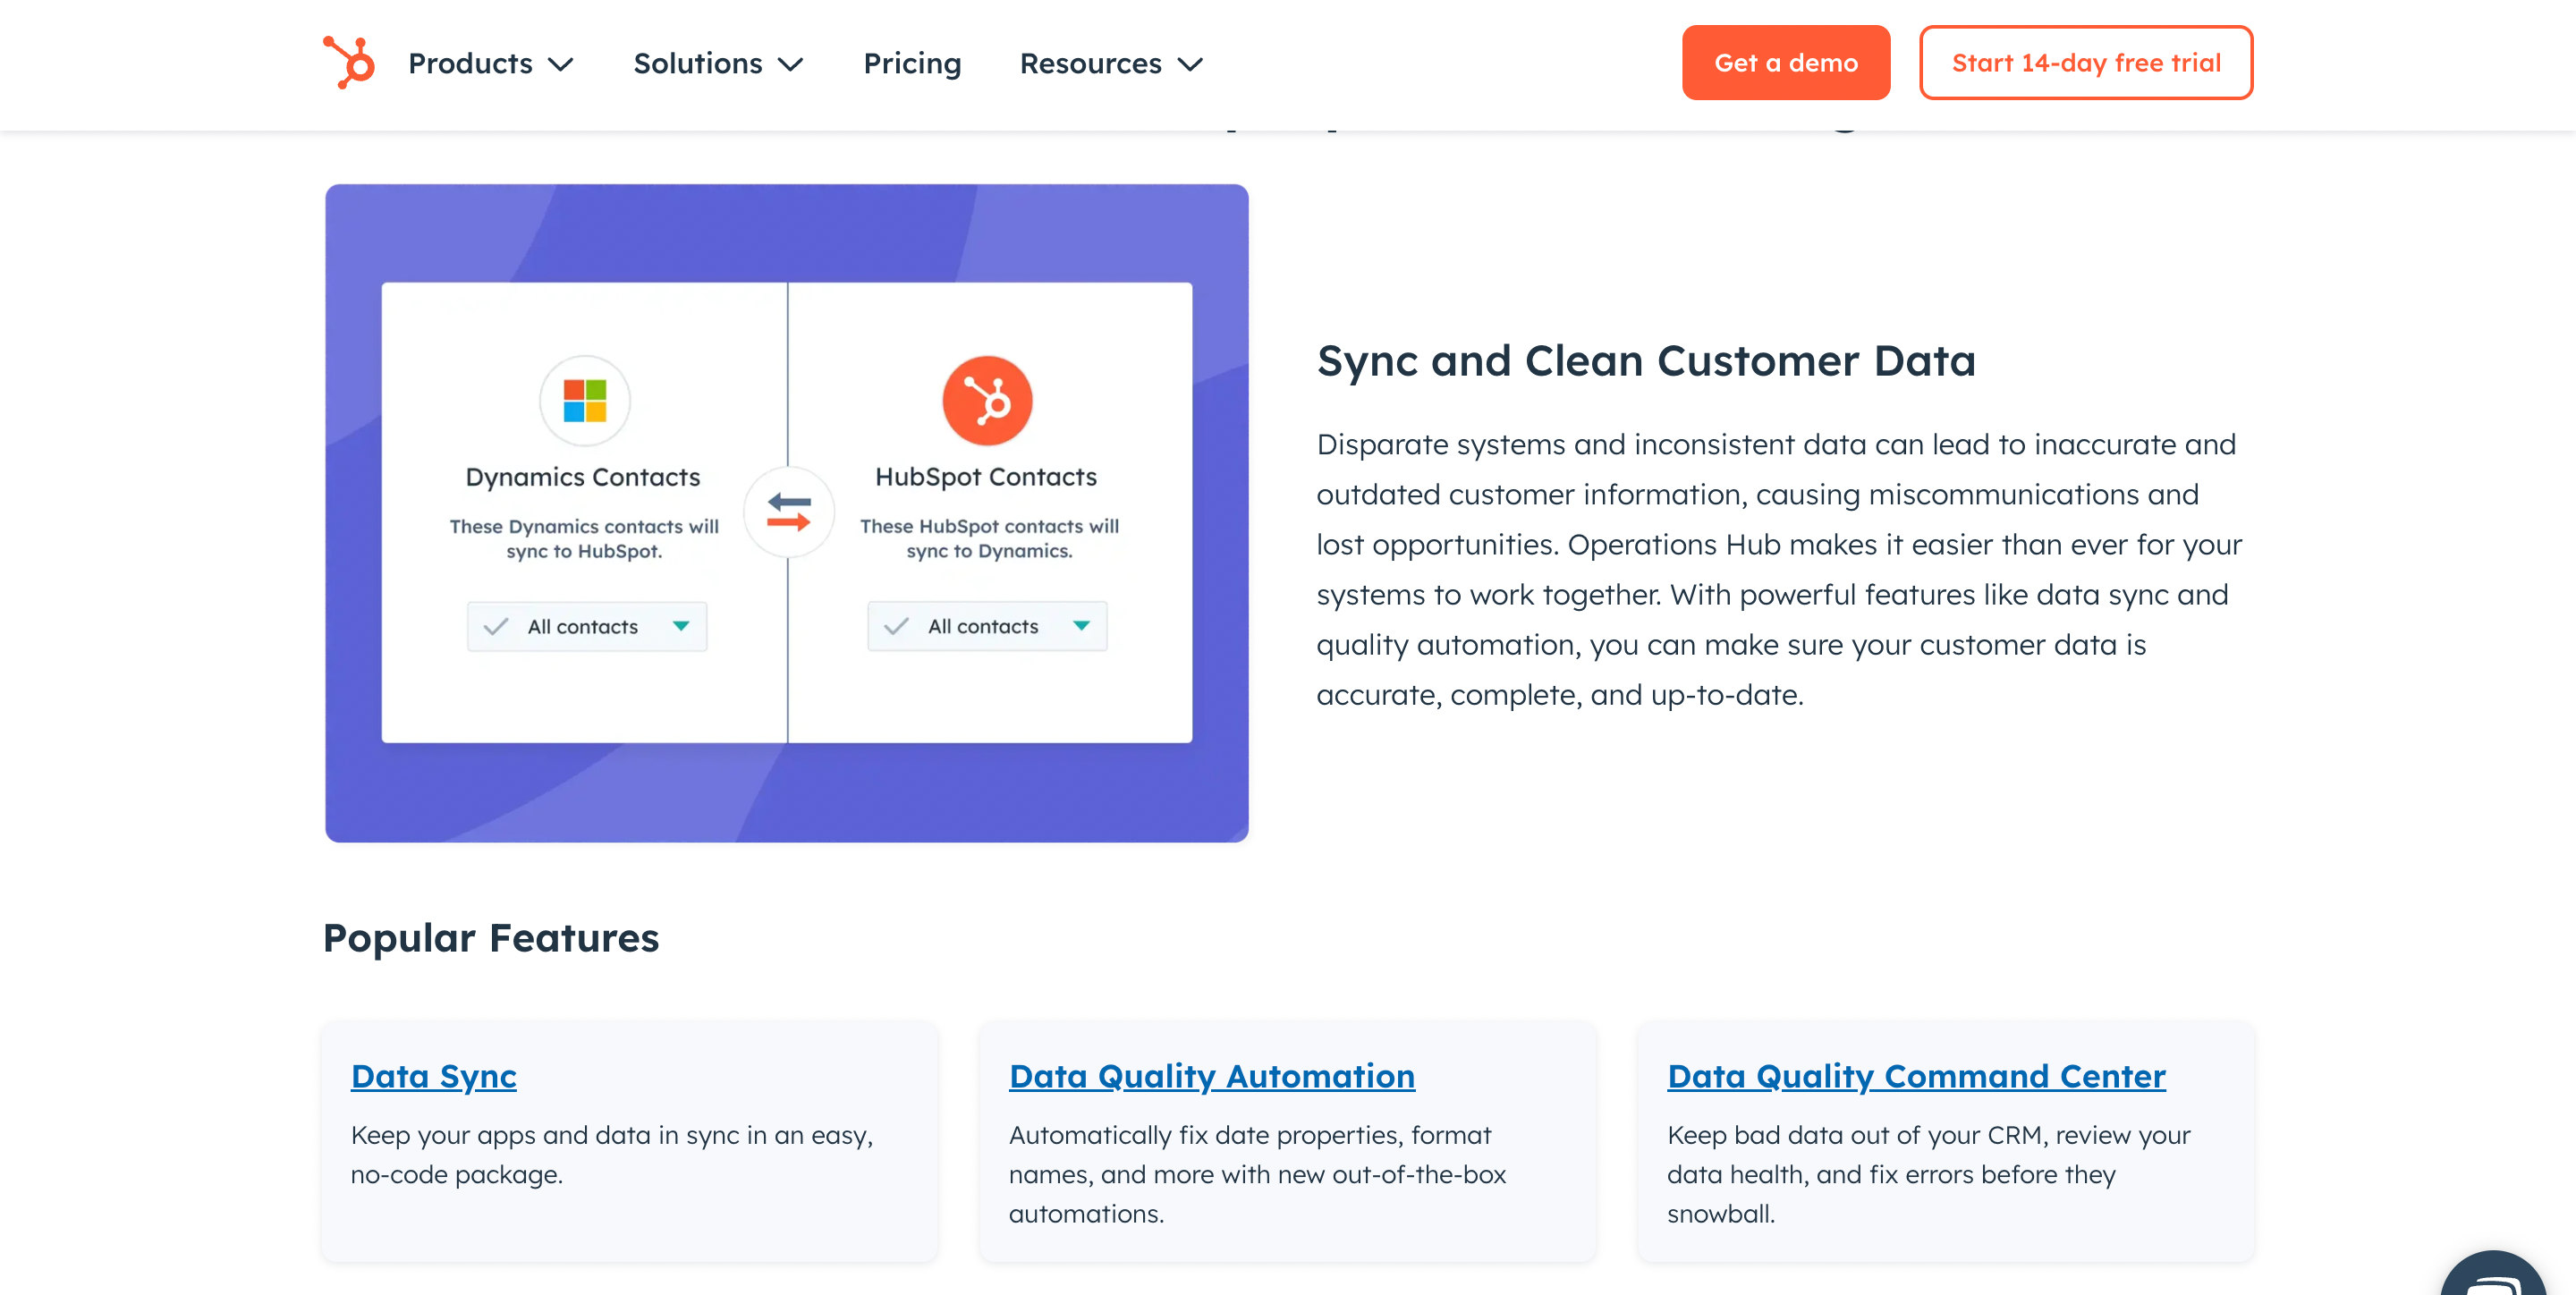
Task: Select the Microsoft logo above Dynamics Contacts
Action: point(585,400)
